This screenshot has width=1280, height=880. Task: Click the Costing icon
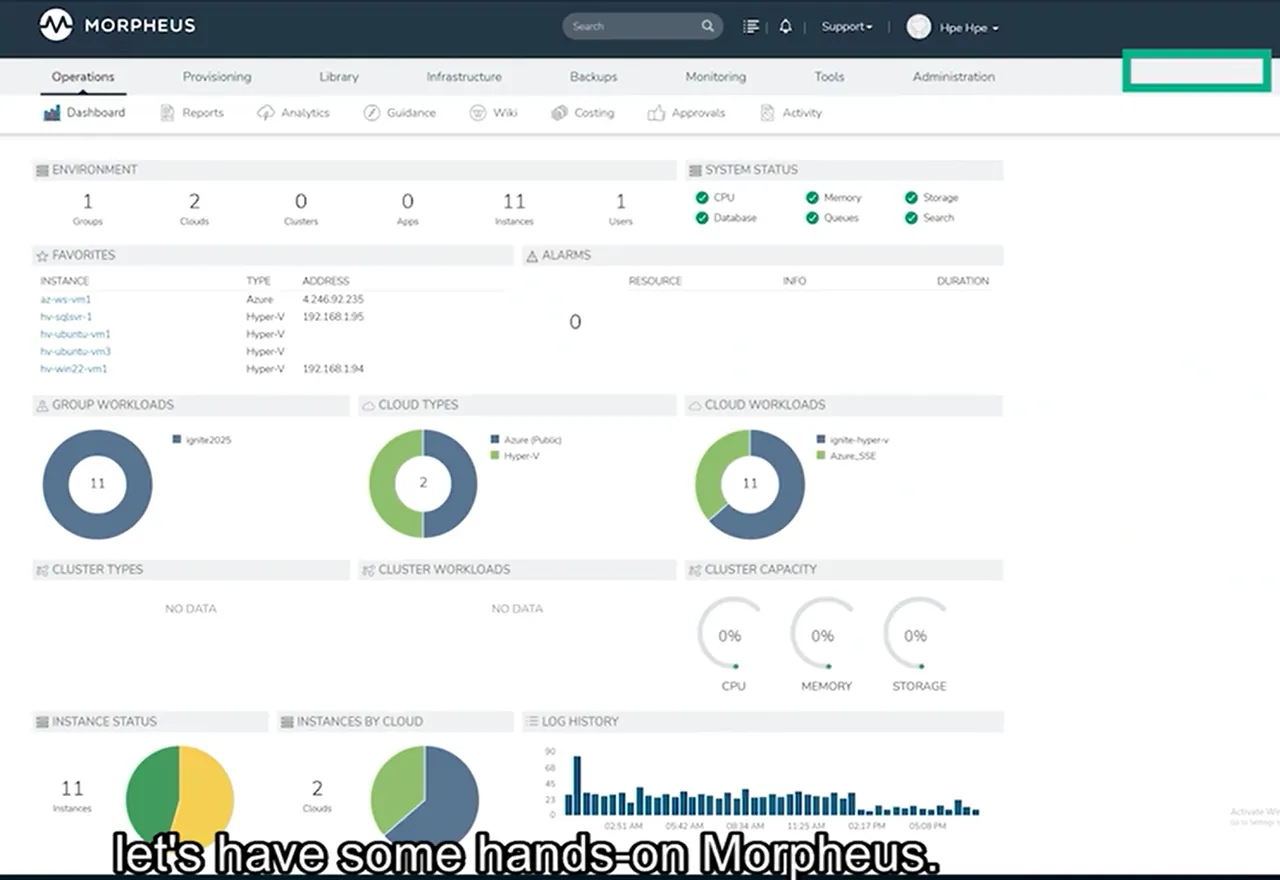tap(559, 113)
